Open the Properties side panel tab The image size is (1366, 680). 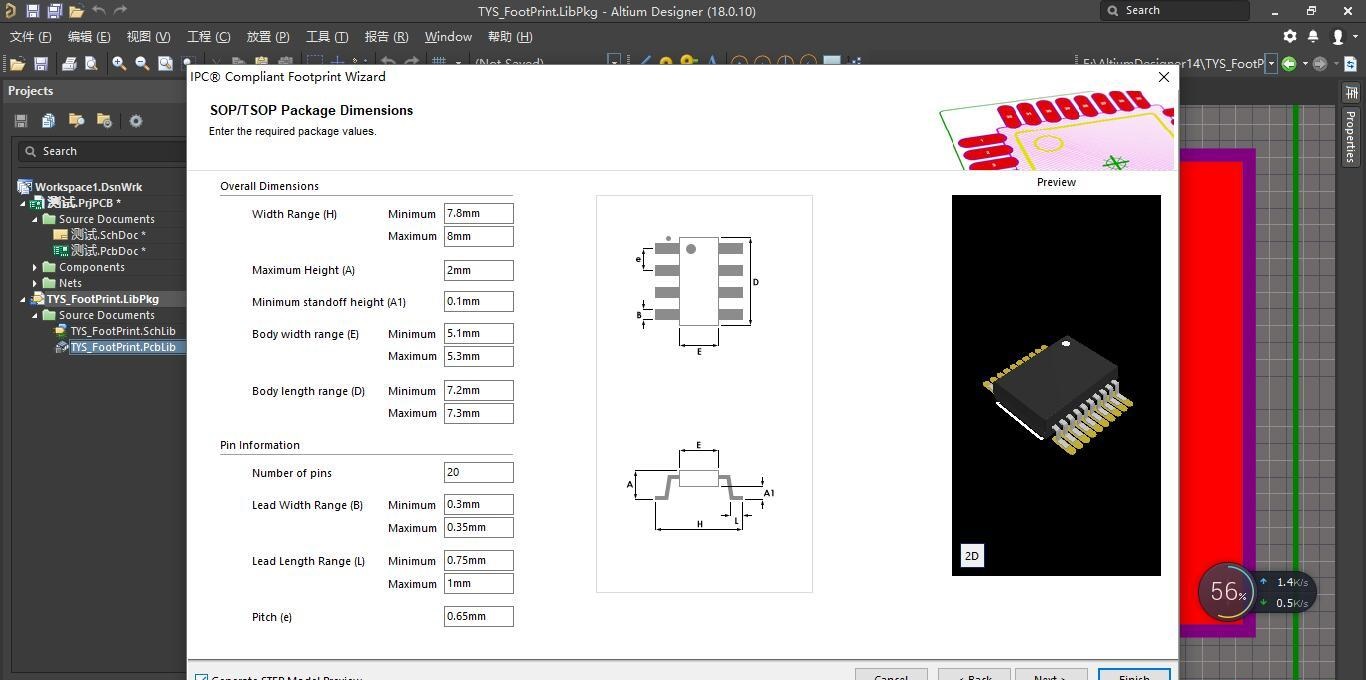(x=1350, y=135)
